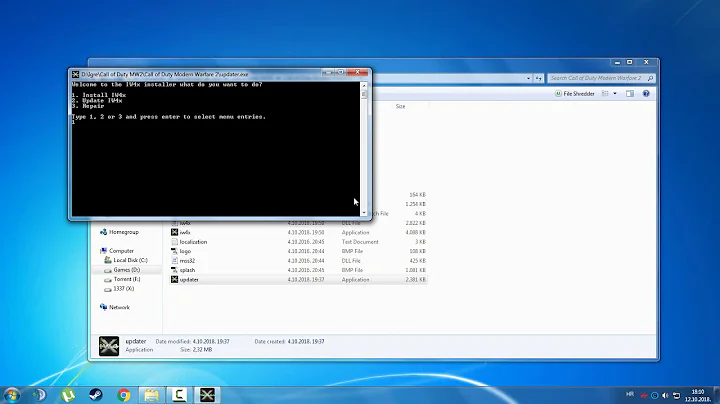Click the mss32 file name

click(187, 261)
